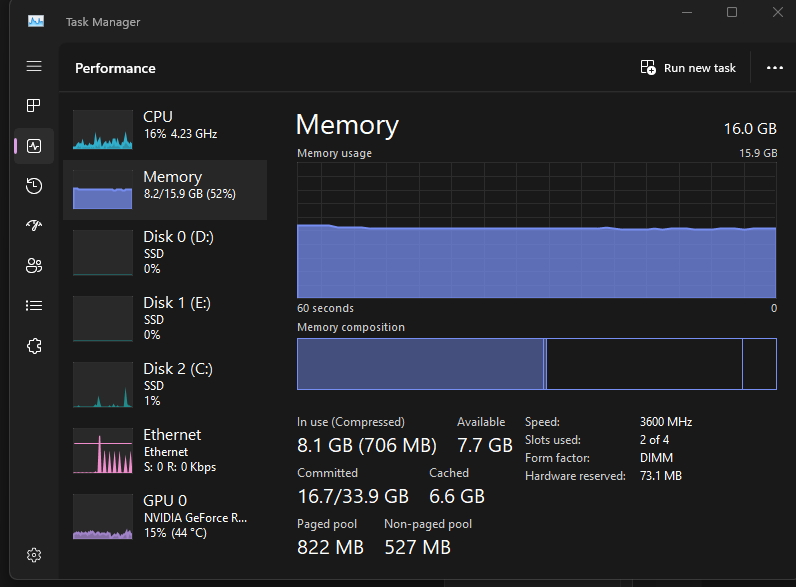Open the hamburger navigation menu
The image size is (796, 587).
[34, 66]
